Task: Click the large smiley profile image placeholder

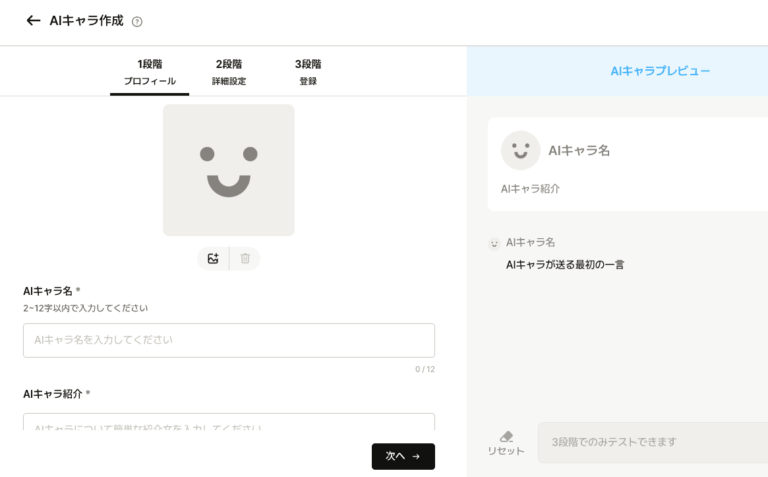Action: 229,170
